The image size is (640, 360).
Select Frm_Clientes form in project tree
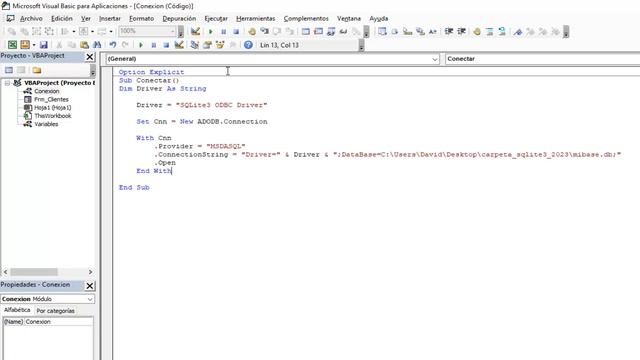[51, 99]
